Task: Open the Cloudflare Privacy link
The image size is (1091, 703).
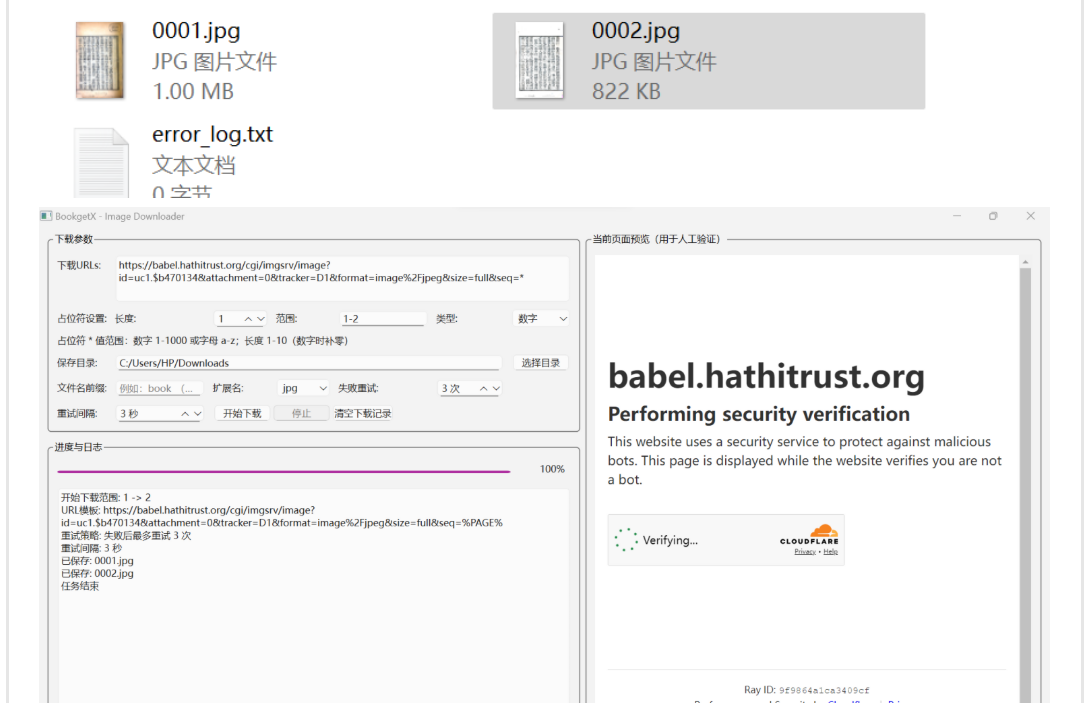Action: [x=805, y=552]
